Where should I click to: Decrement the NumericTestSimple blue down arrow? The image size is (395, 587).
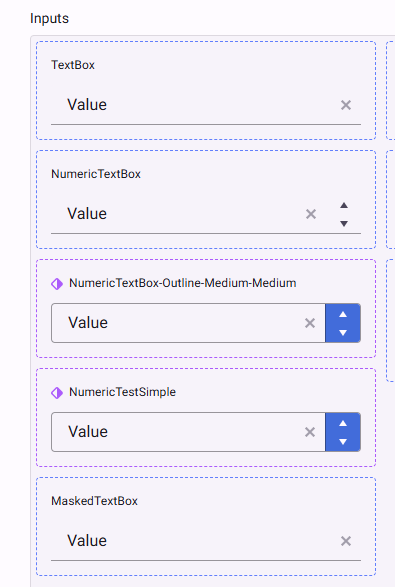coord(343,441)
